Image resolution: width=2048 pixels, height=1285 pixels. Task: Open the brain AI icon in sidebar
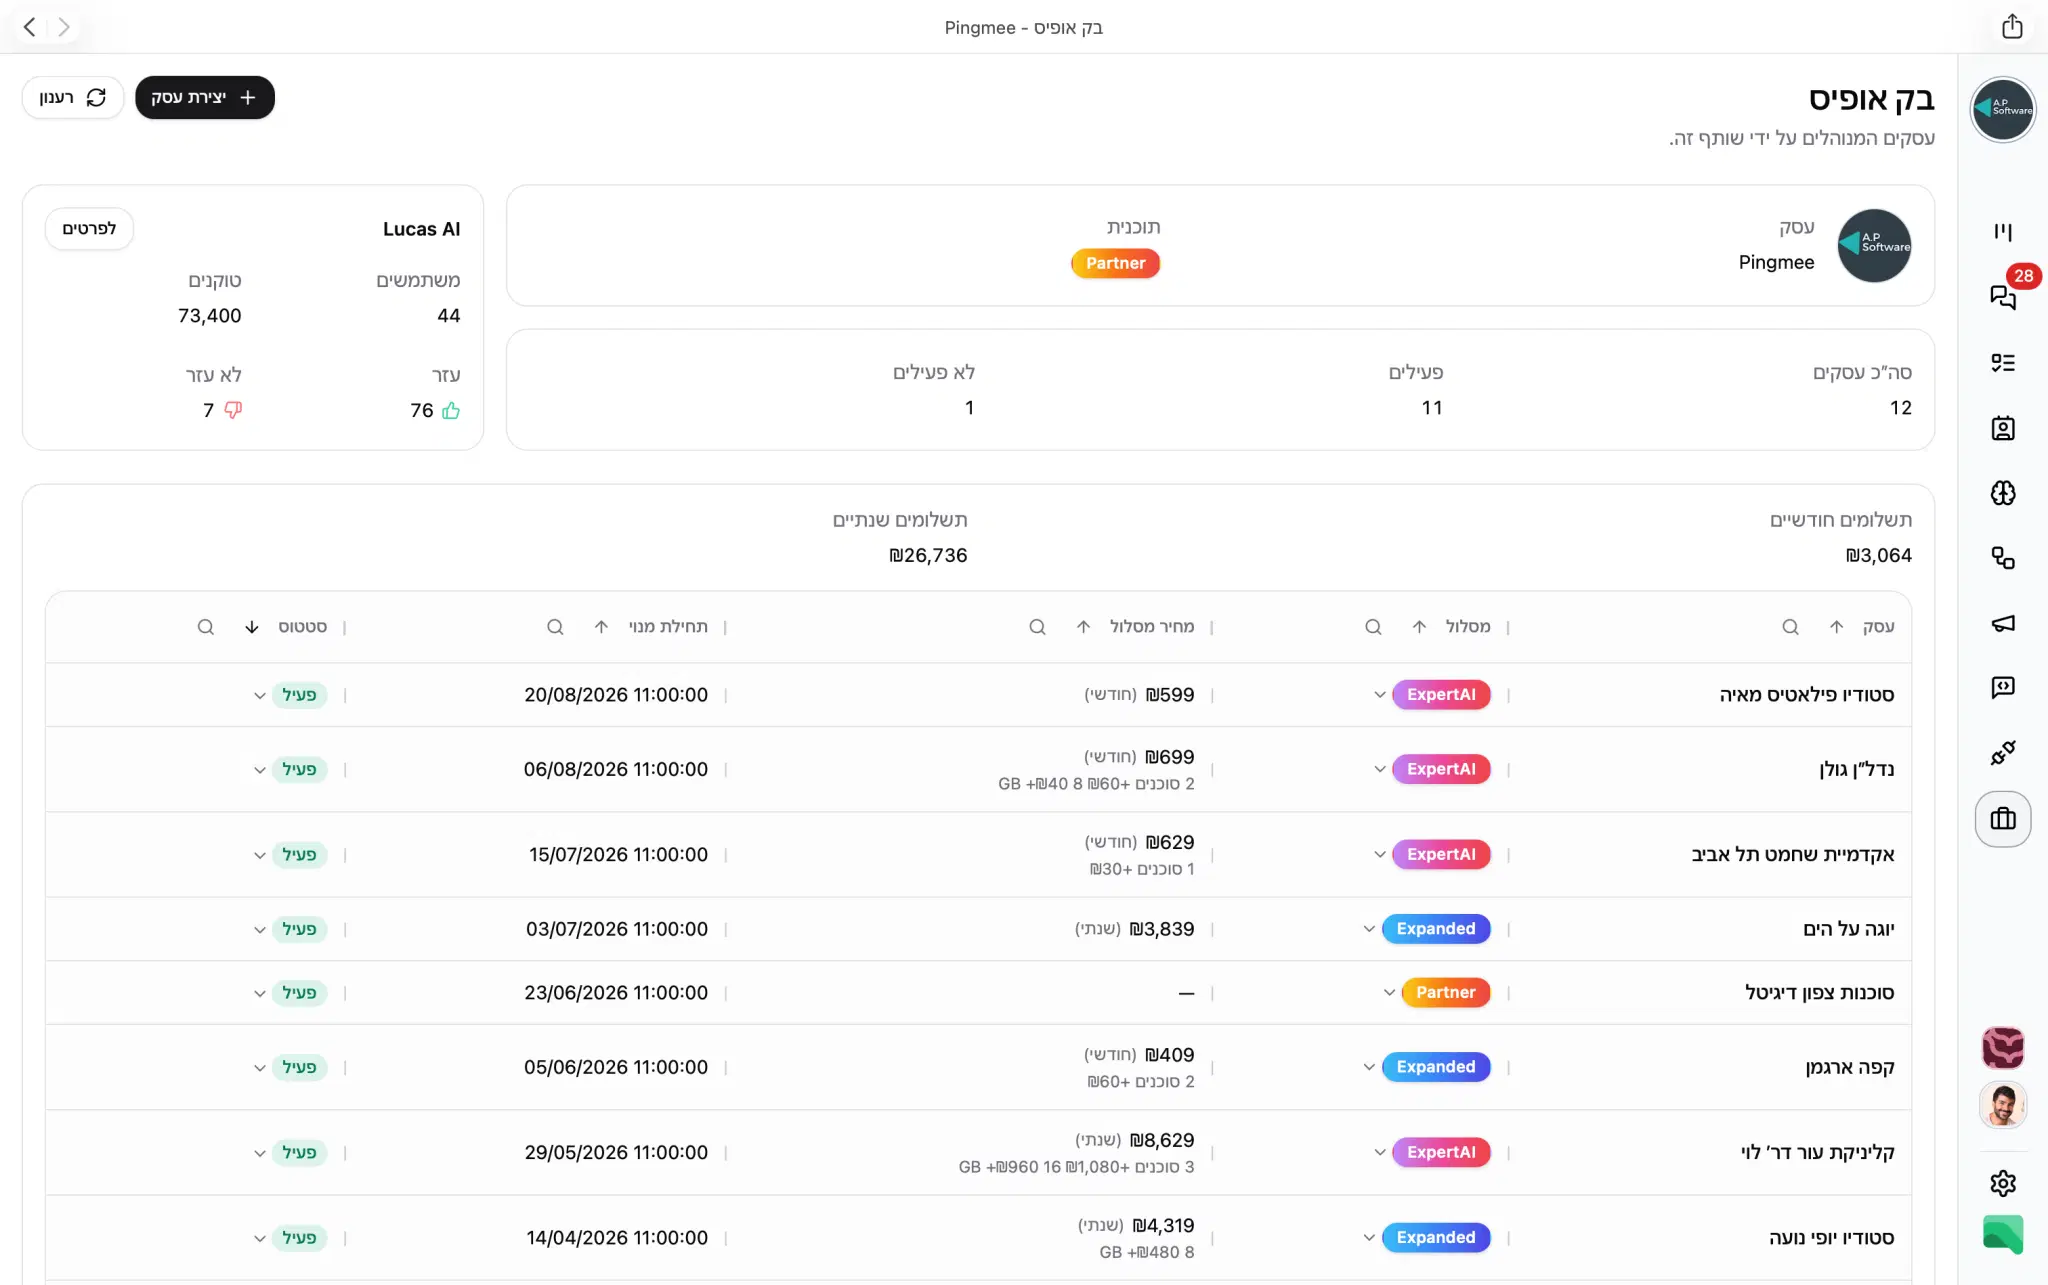[x=2003, y=493]
